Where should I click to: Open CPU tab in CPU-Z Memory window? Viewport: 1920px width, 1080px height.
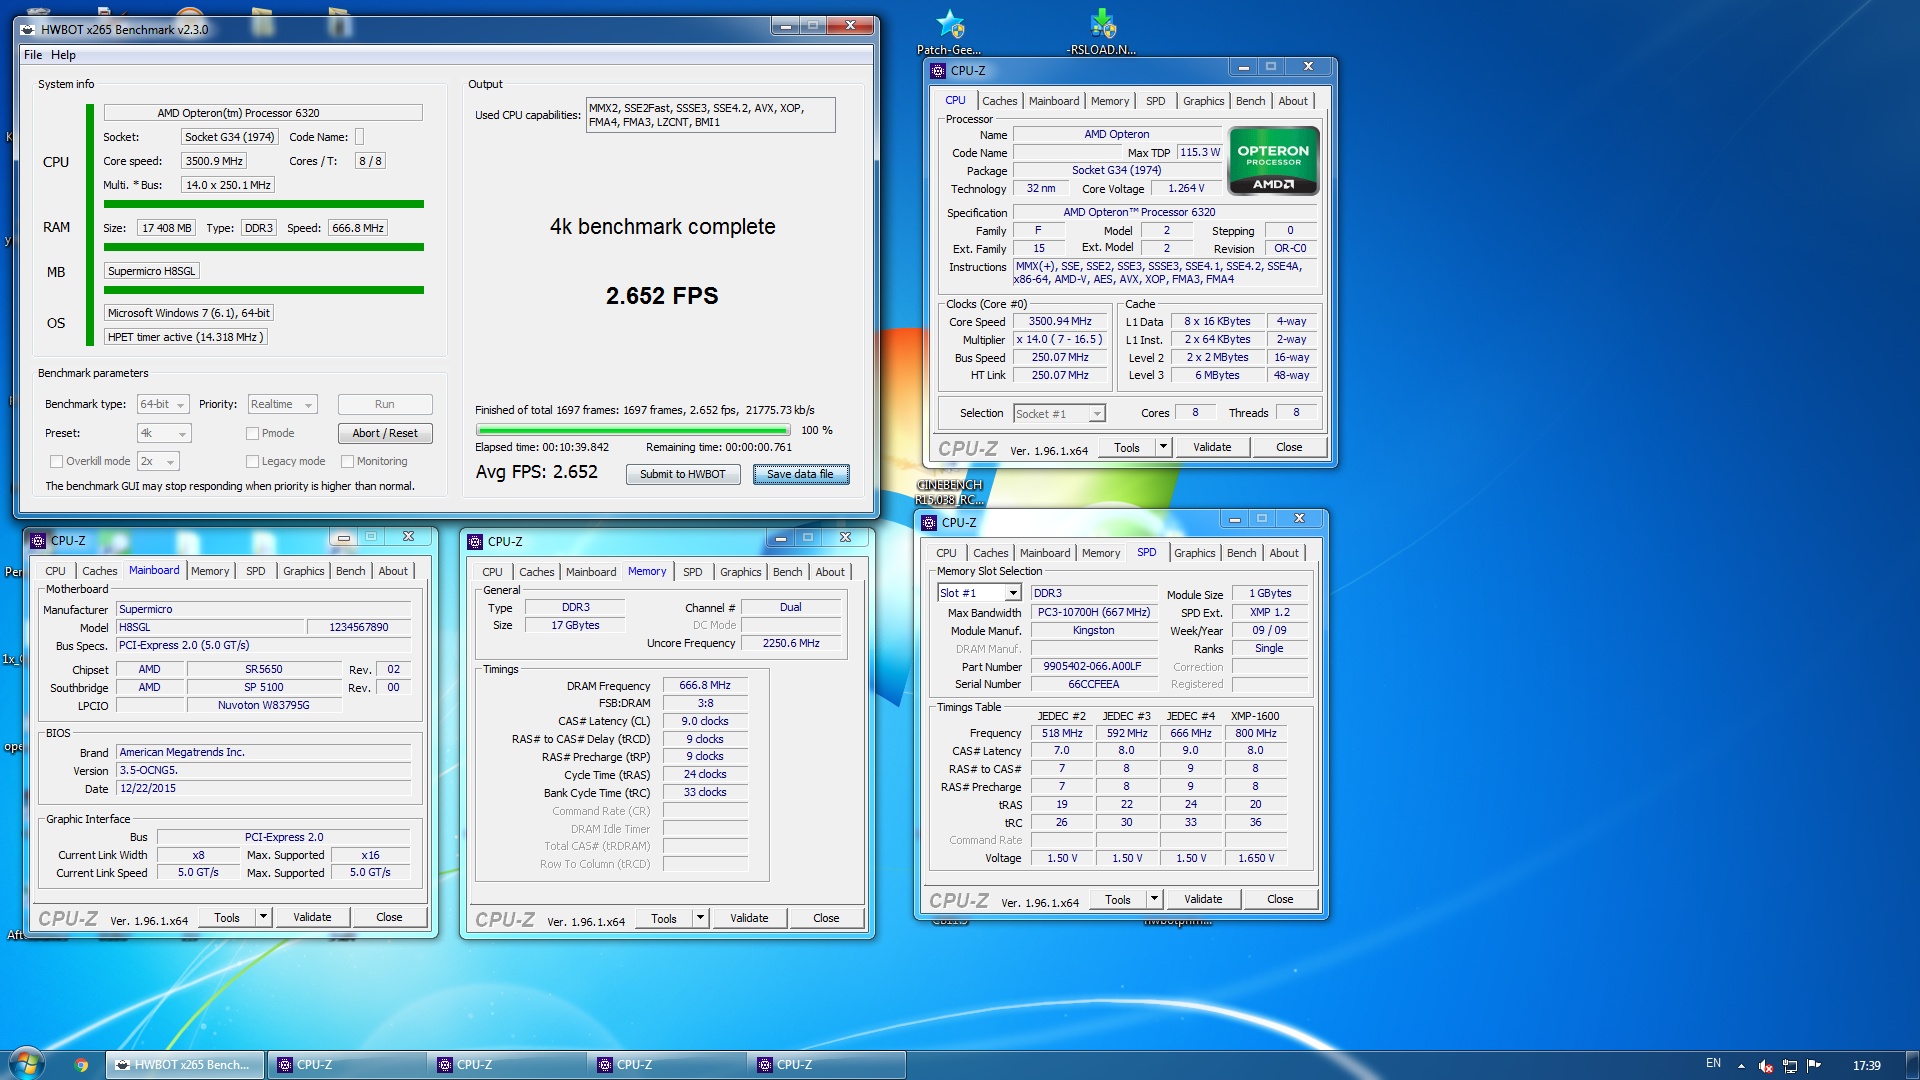coord(492,572)
